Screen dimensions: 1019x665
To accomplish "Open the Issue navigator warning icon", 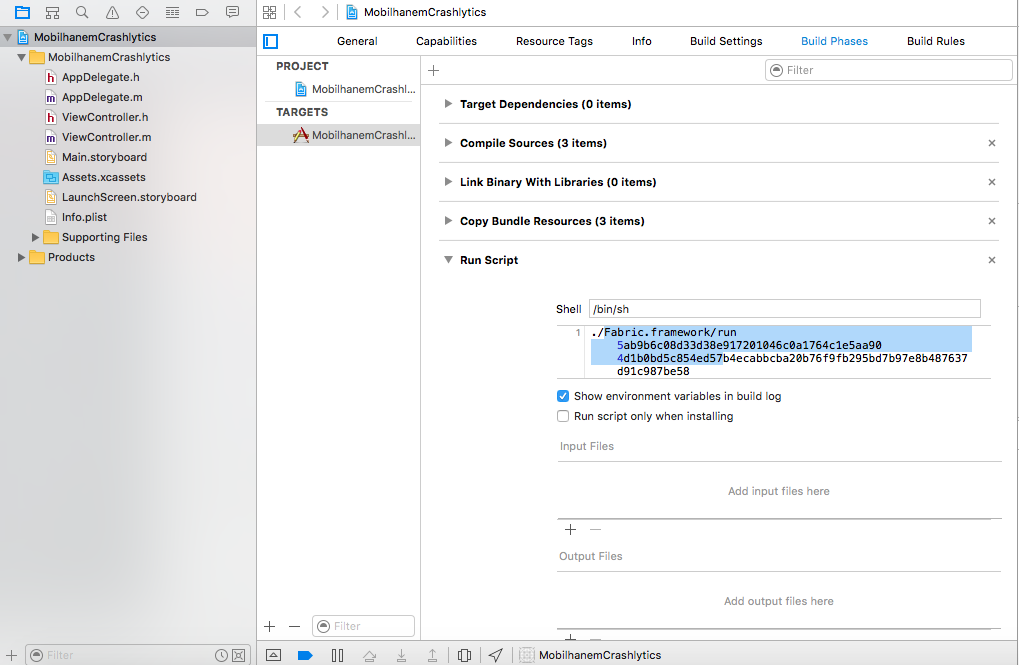I will tap(112, 12).
